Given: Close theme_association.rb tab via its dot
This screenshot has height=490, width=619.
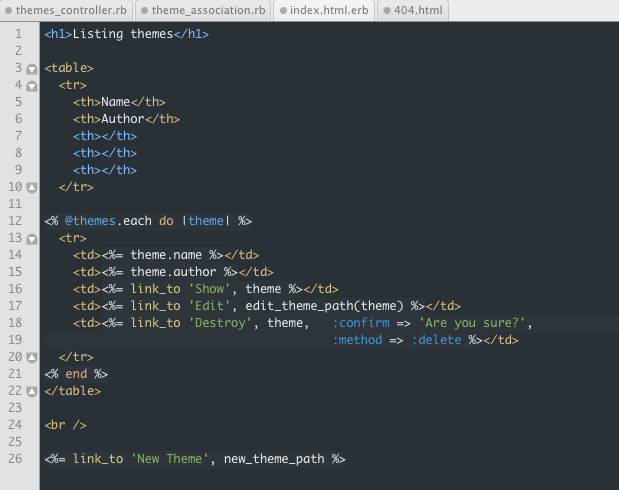Looking at the screenshot, I should [144, 11].
